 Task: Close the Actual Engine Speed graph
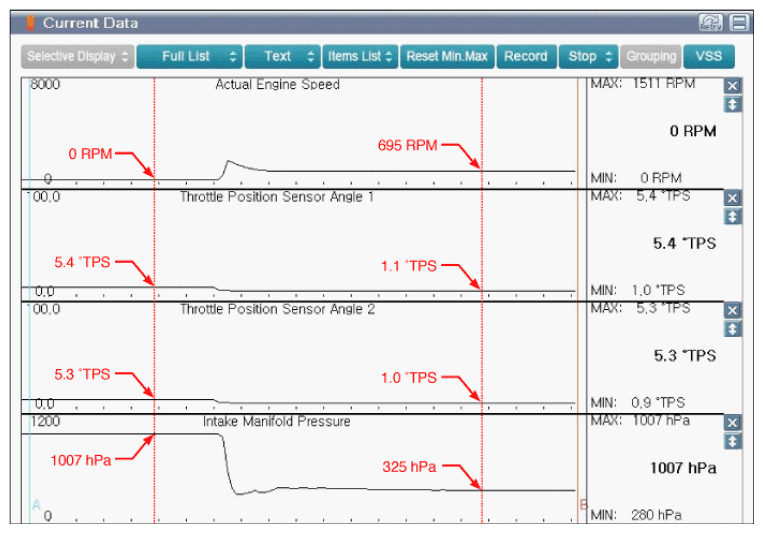pyautogui.click(x=732, y=86)
